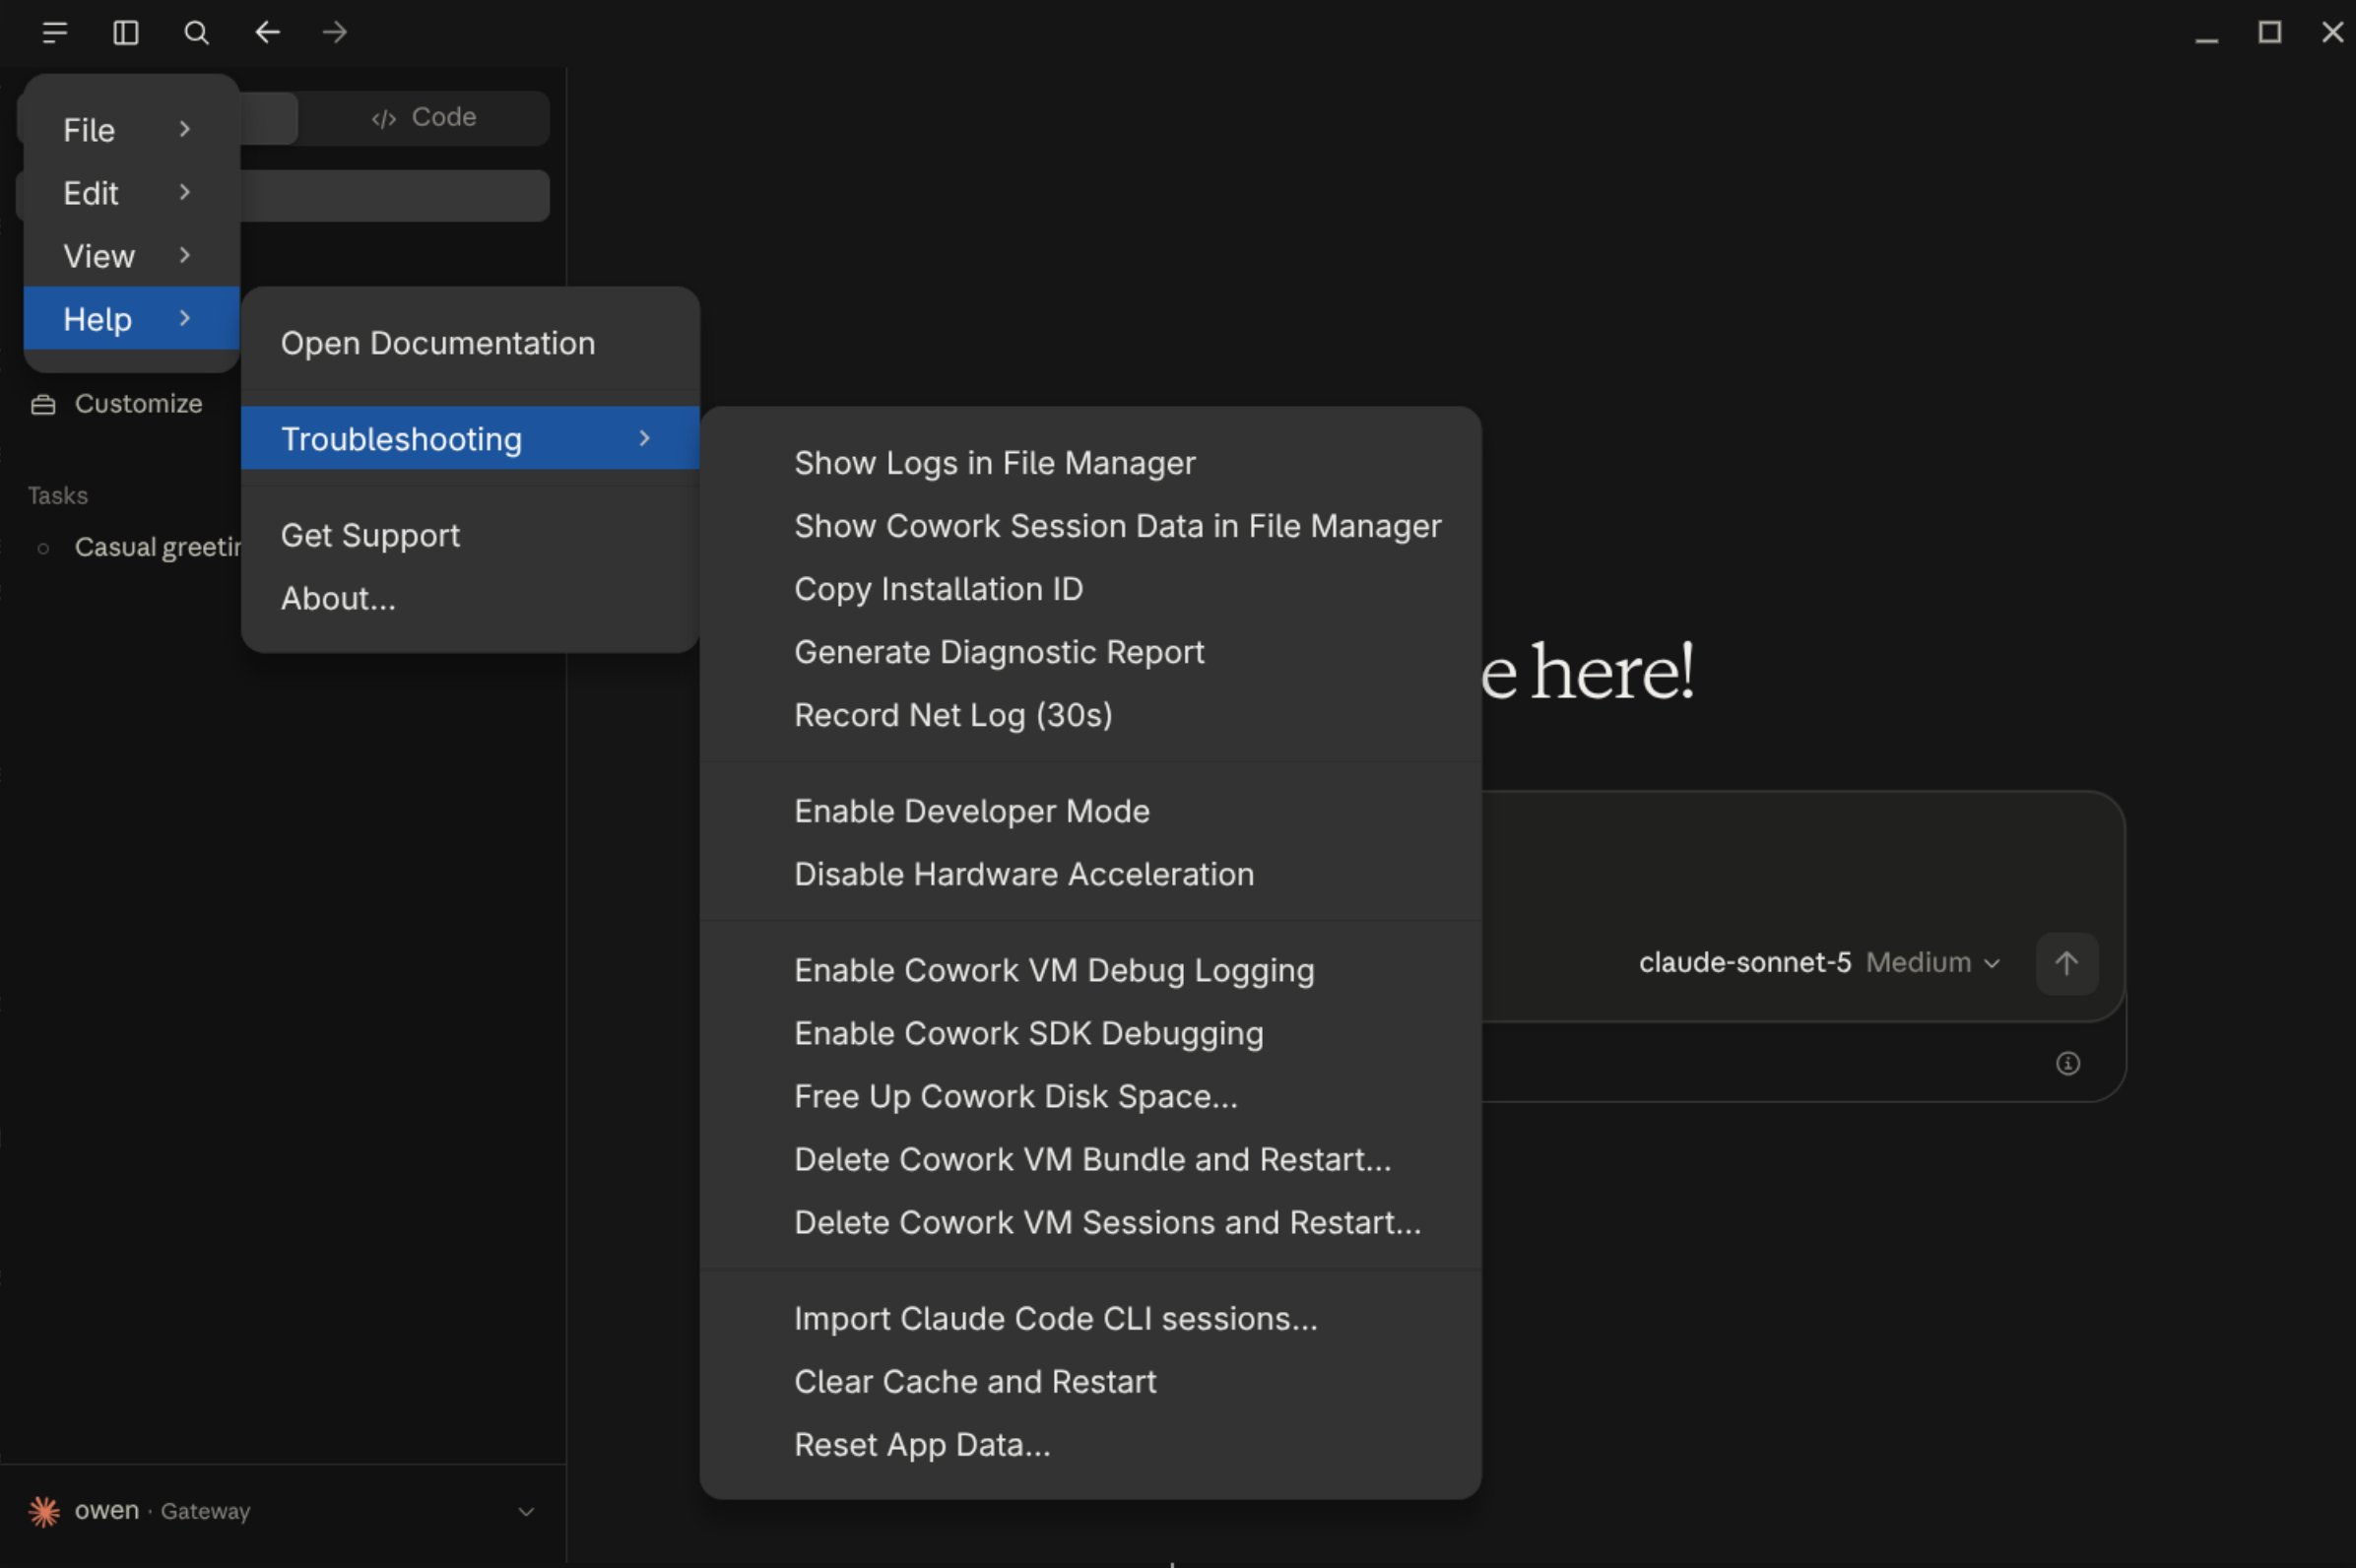Choose Show Logs in File Manager
The image size is (2356, 1568).
coord(1090,463)
